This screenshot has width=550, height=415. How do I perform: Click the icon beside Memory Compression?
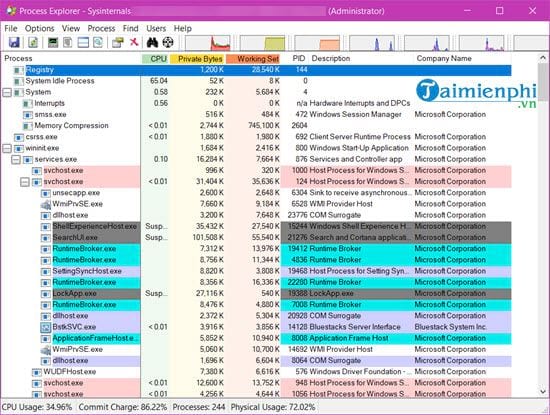(28, 126)
